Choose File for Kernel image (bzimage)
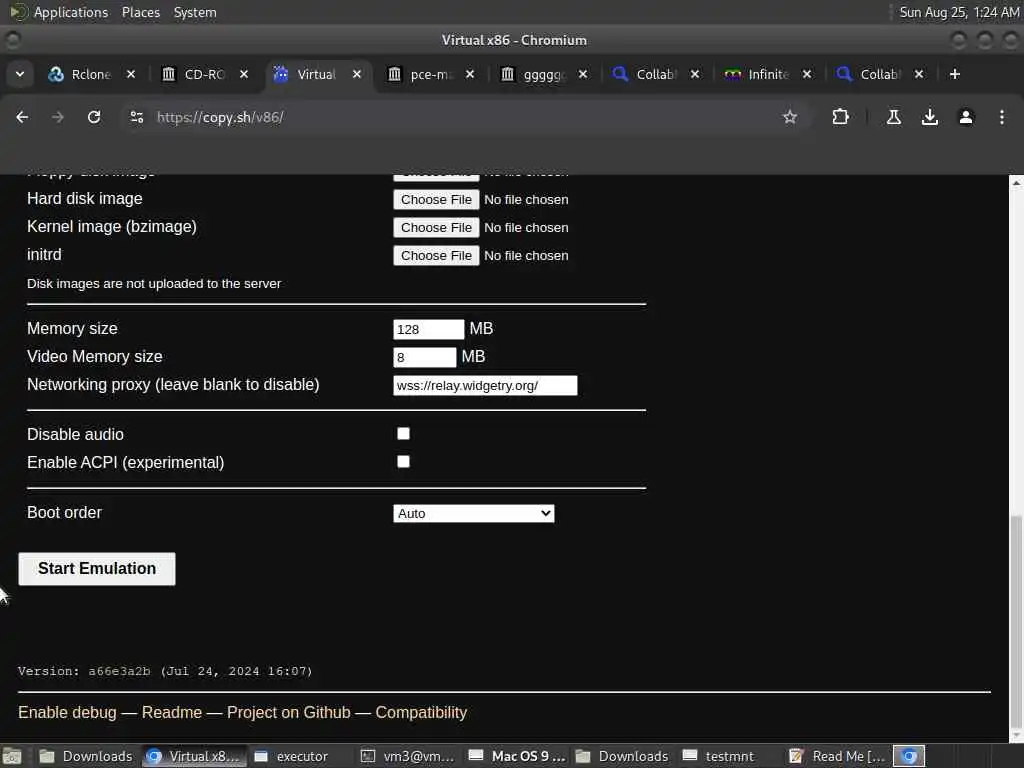1024x768 pixels. 436,228
